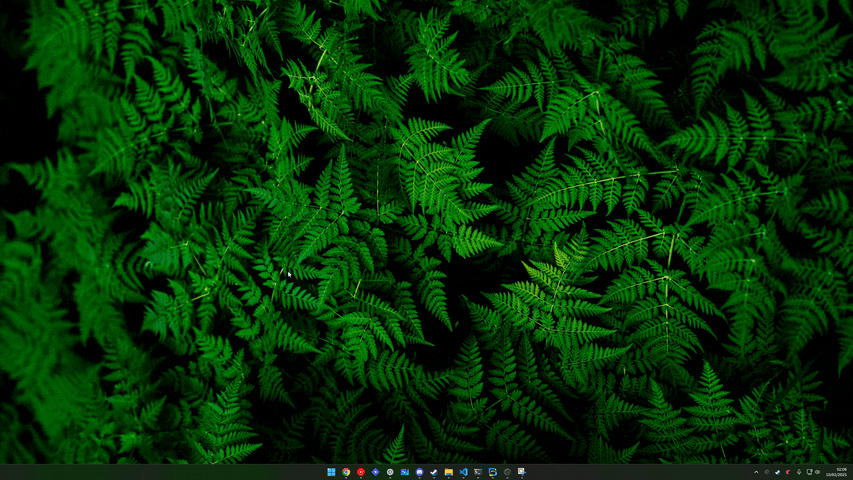Open Steam from the taskbar
This screenshot has width=853, height=480.
[x=434, y=472]
